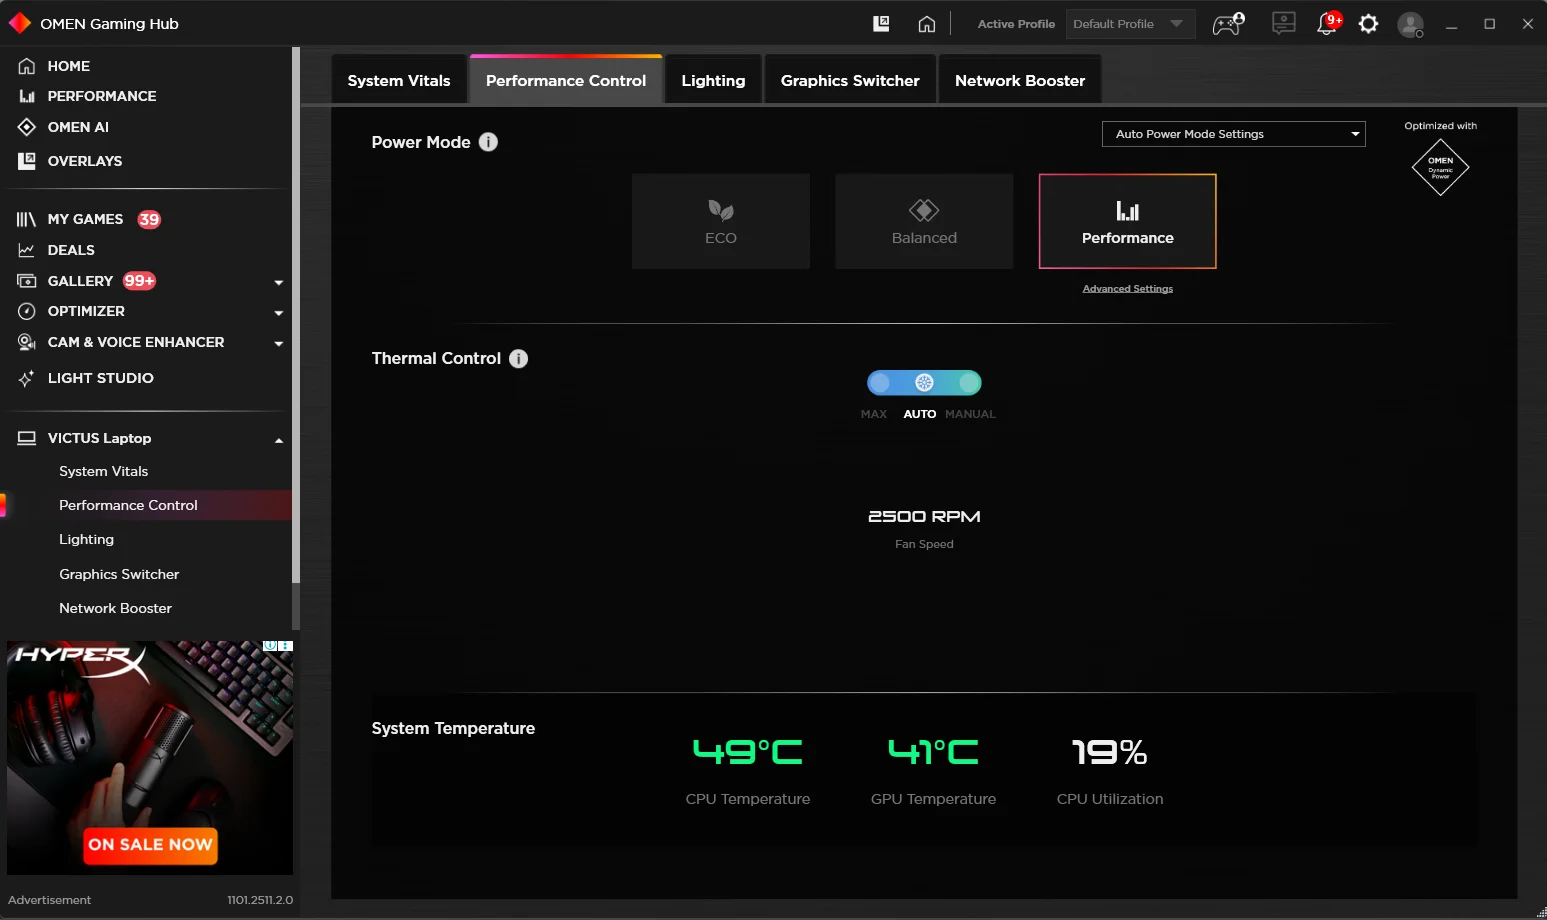Viewport: 1547px width, 920px height.
Task: Click the info icon next to Power Mode
Action: click(x=488, y=142)
